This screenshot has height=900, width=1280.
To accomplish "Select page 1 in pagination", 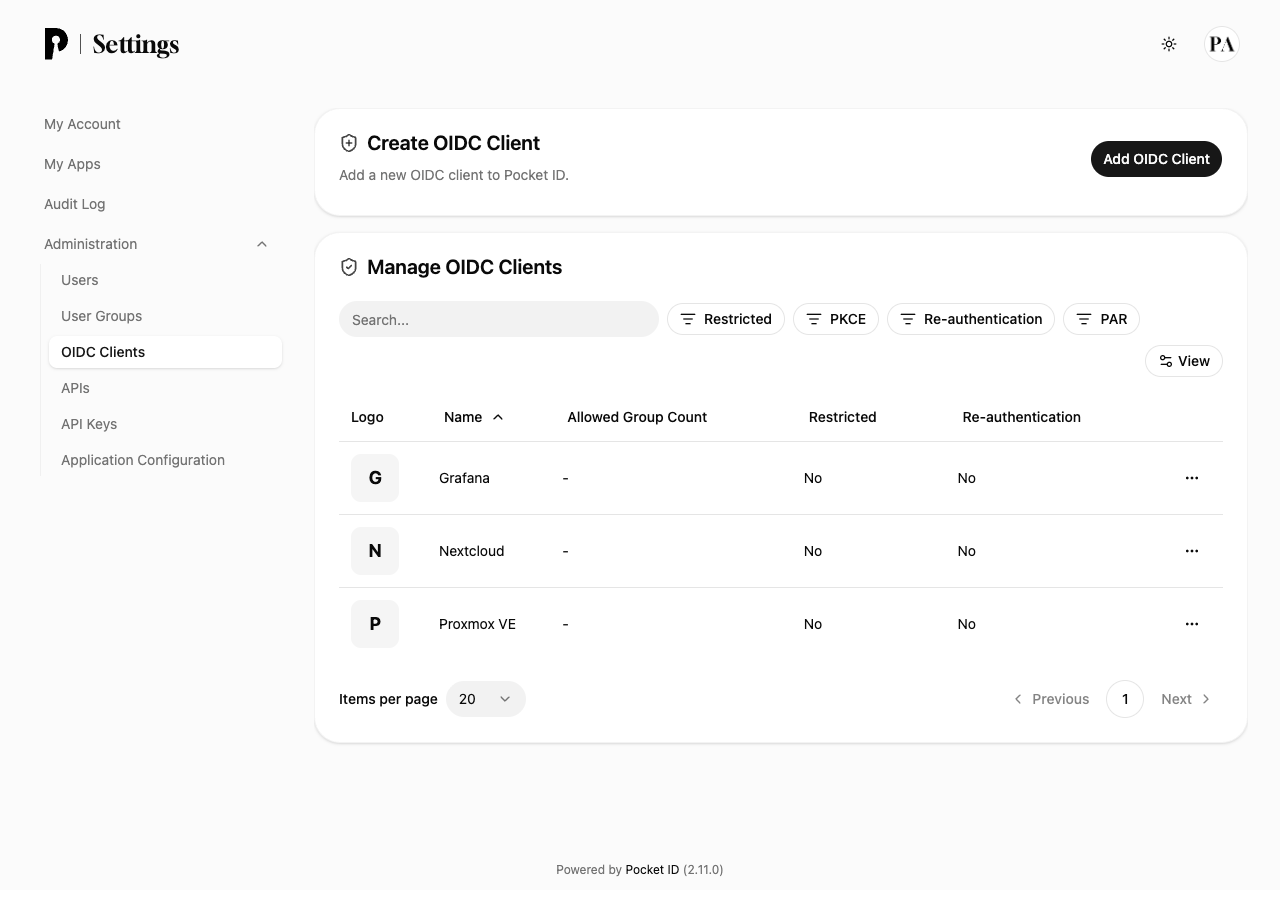I will coord(1125,699).
